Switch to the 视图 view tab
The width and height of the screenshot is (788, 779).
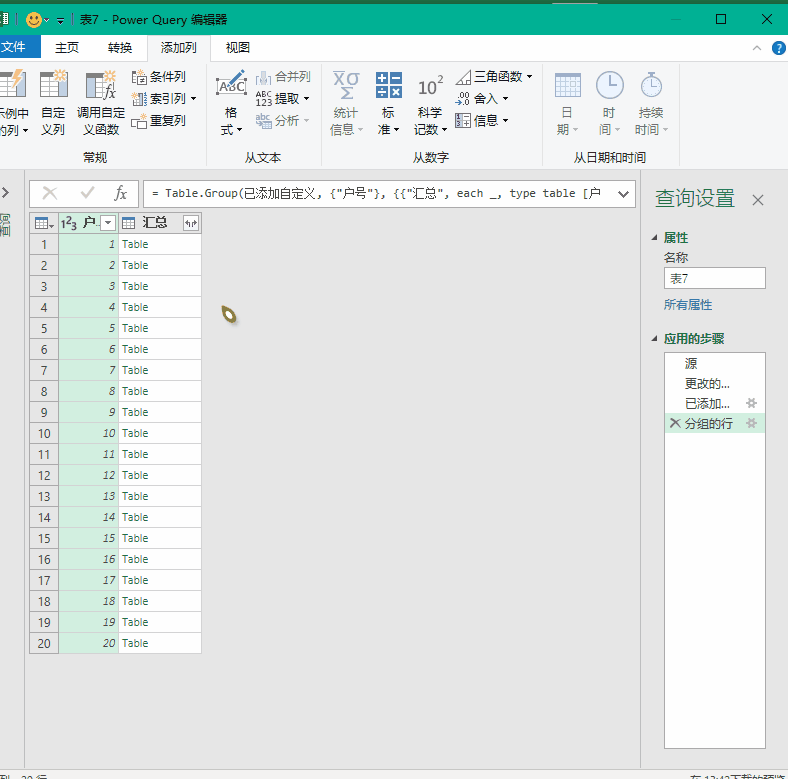(x=238, y=48)
